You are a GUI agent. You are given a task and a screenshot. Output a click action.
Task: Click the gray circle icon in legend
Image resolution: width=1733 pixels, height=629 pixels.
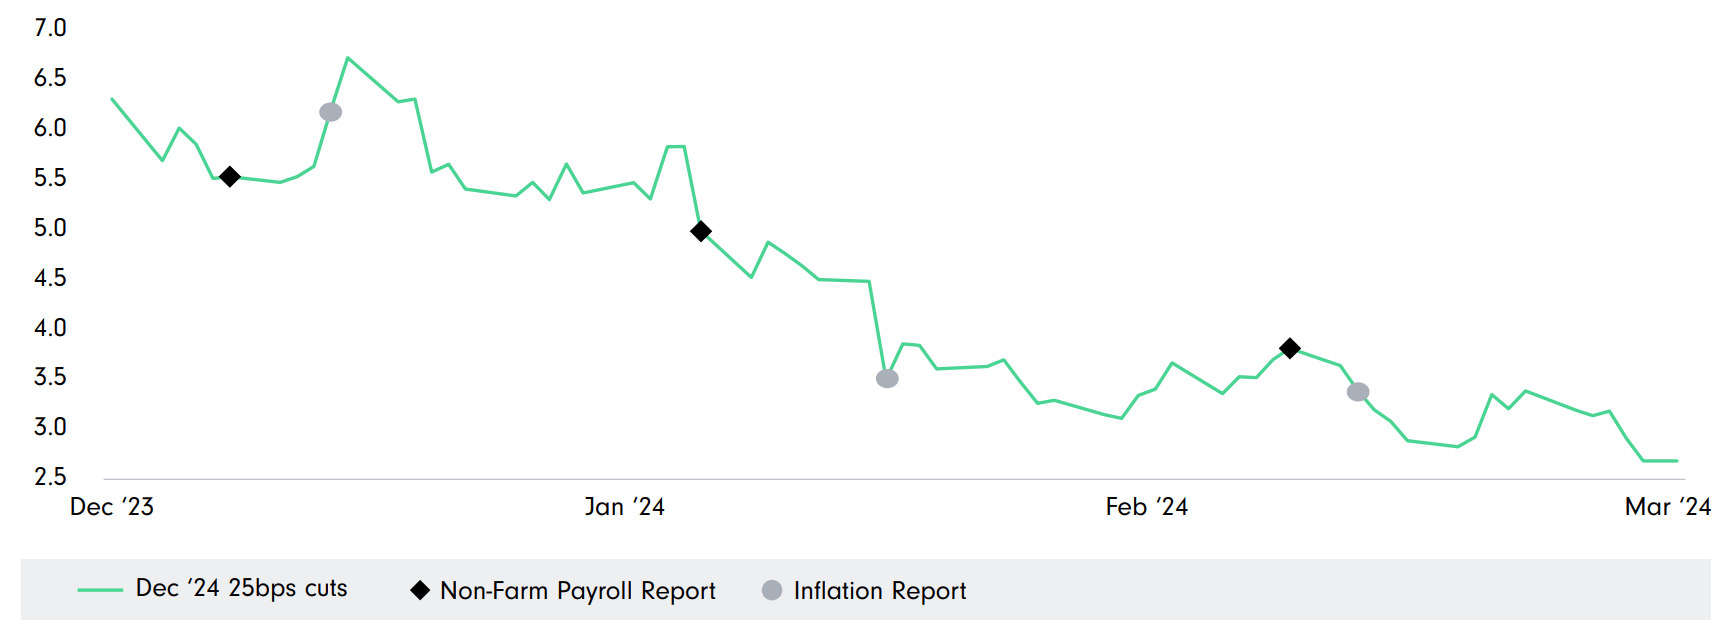click(772, 591)
